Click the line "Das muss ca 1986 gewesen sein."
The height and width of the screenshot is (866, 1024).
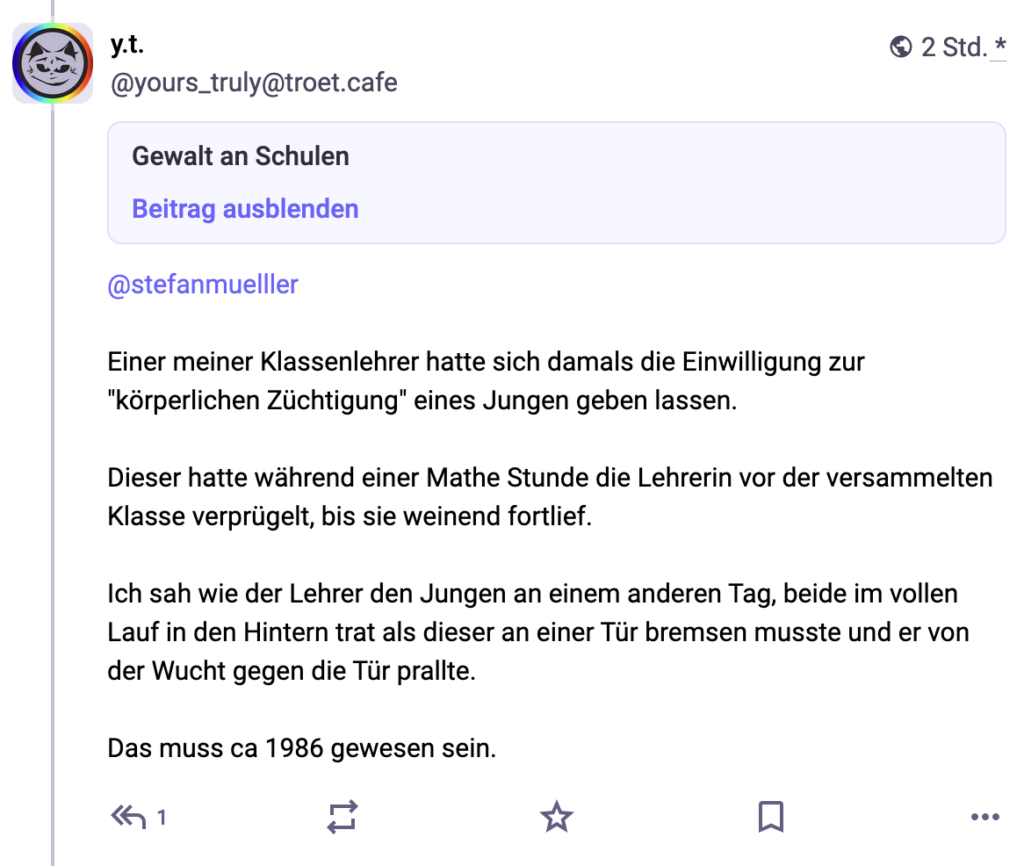click(x=301, y=747)
